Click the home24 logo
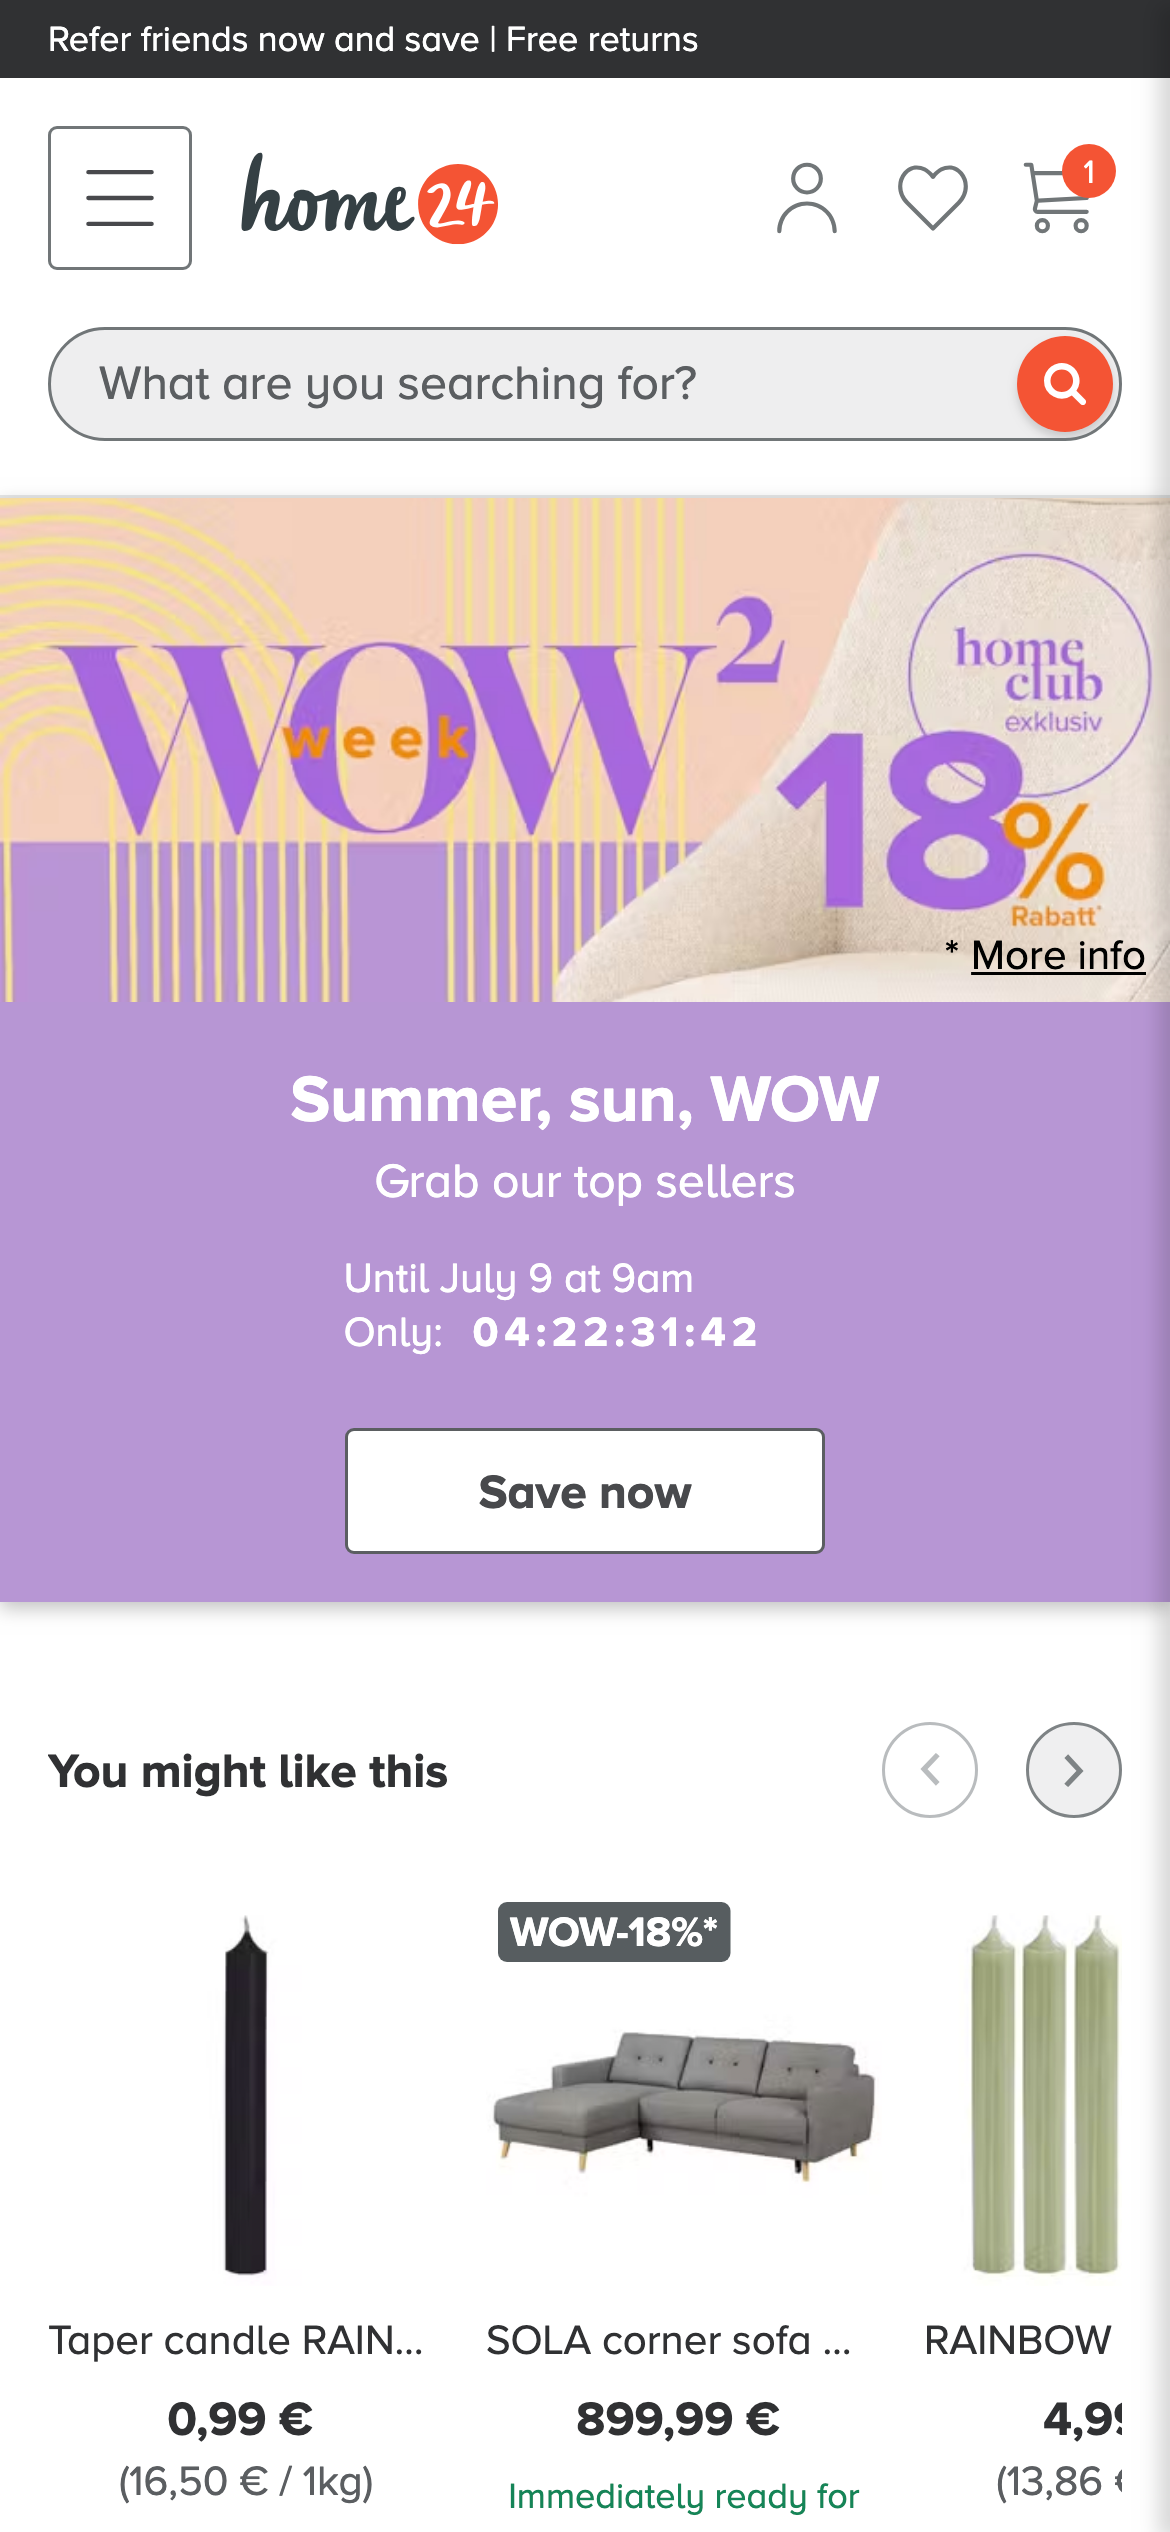The width and height of the screenshot is (1170, 2532). [x=370, y=199]
